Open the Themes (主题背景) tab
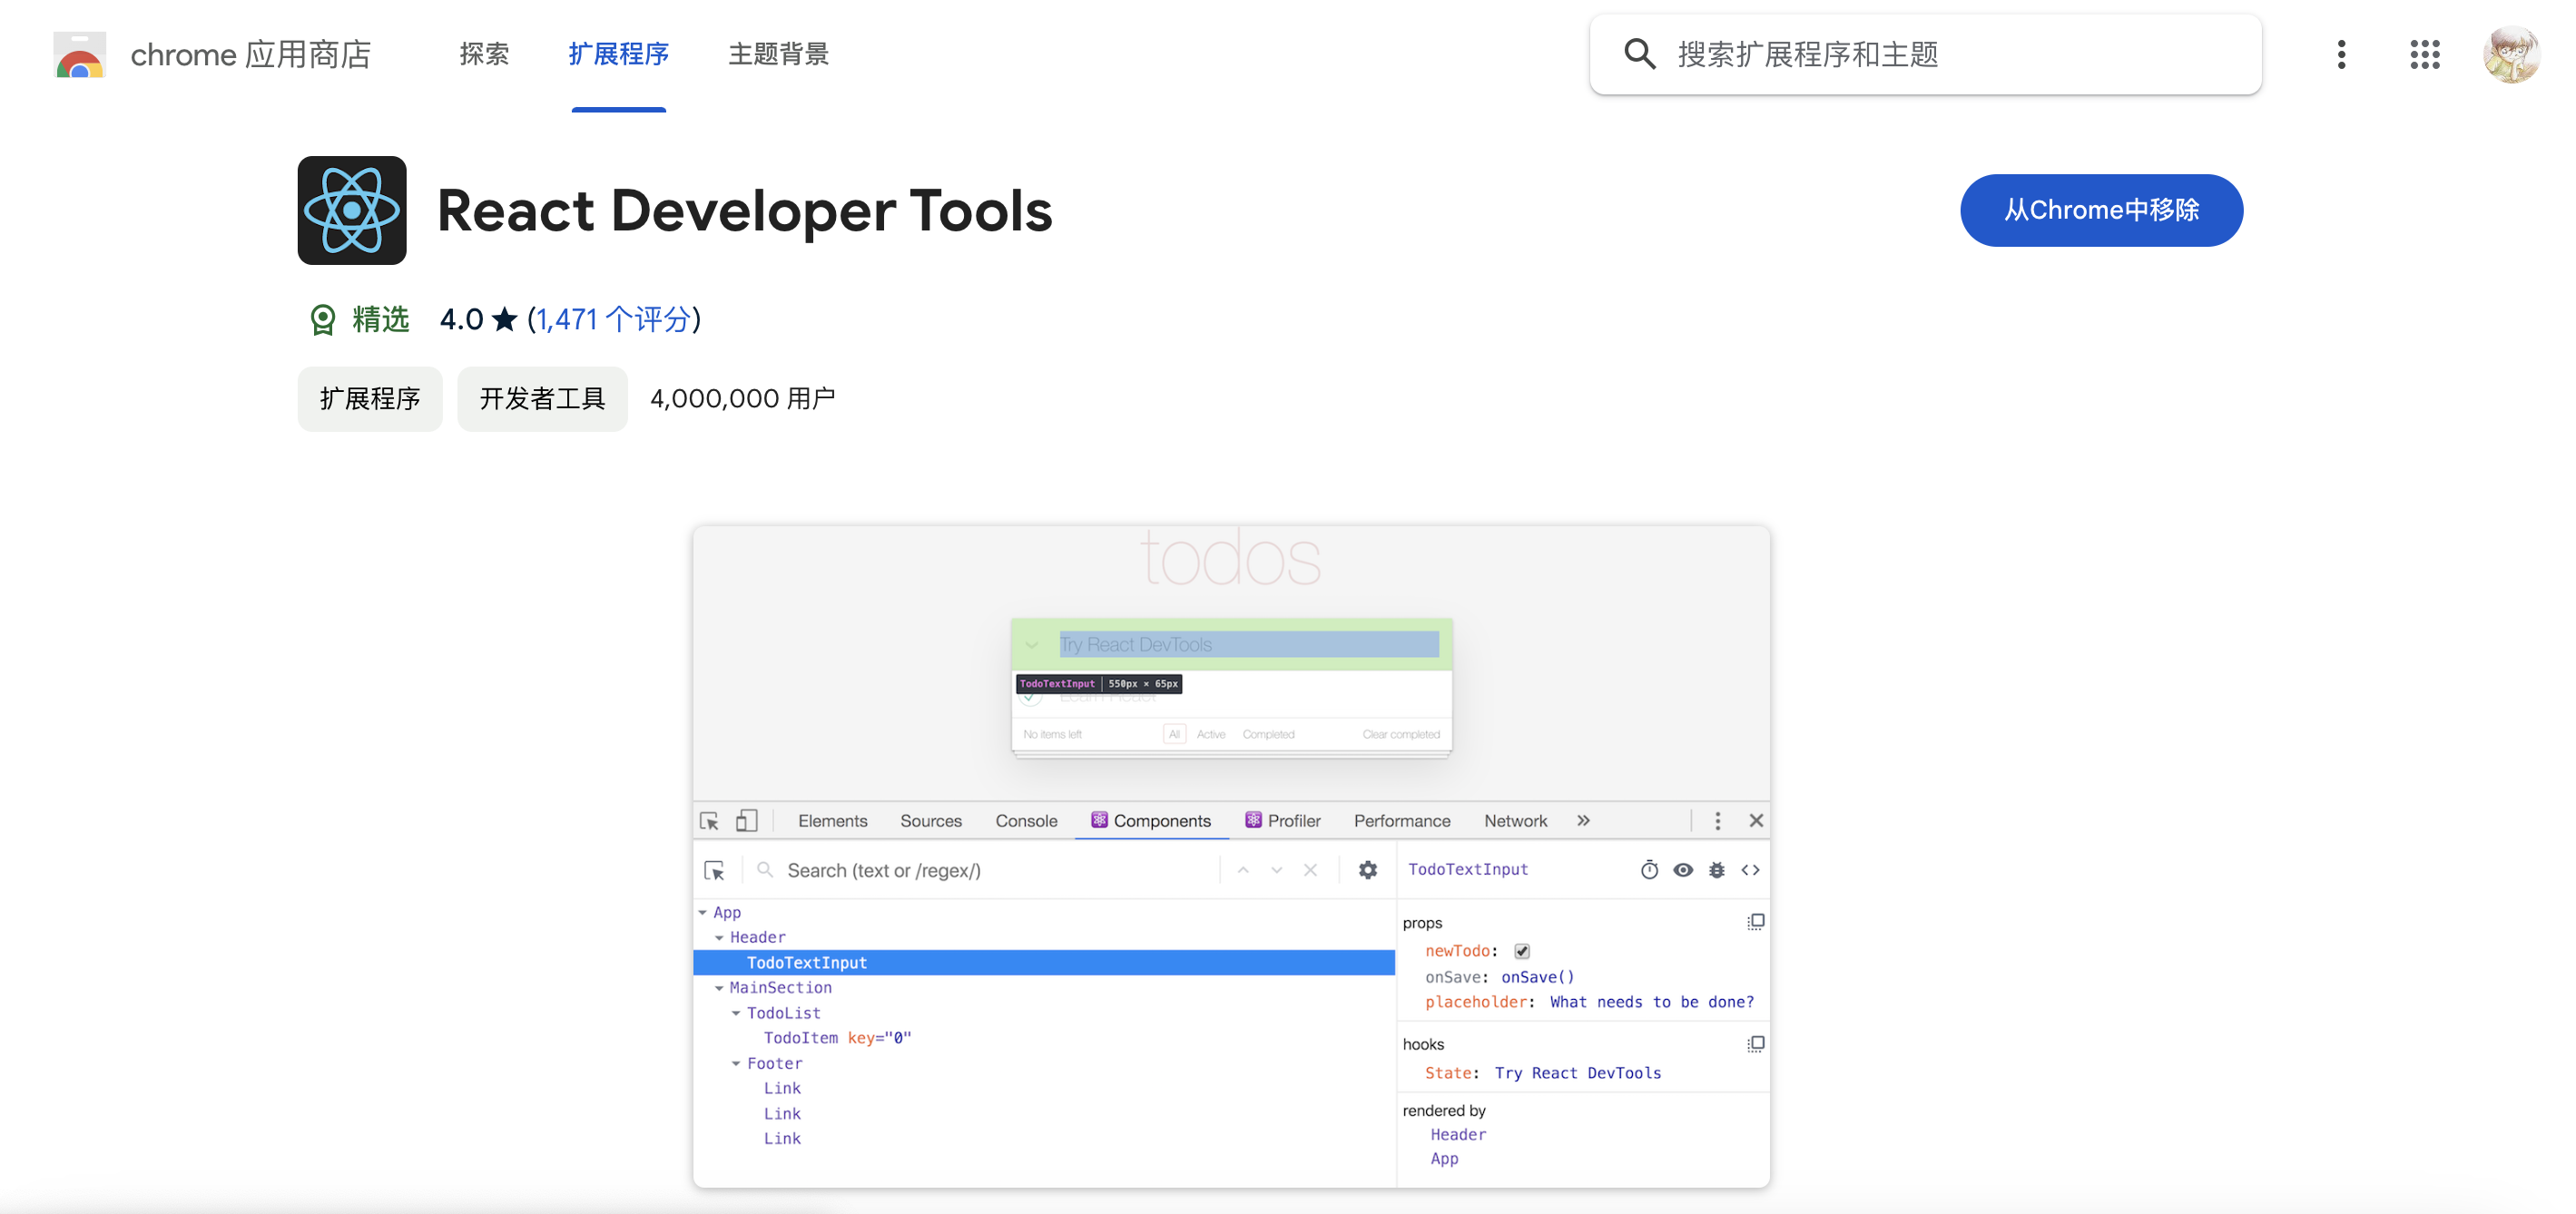The image size is (2576, 1214). pos(778,54)
